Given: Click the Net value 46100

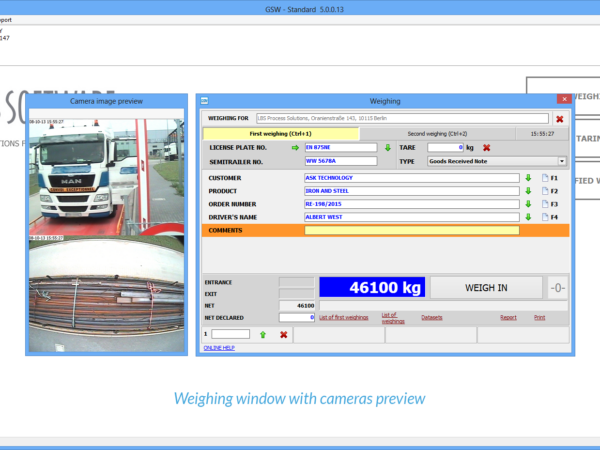Looking at the screenshot, I should [x=297, y=305].
